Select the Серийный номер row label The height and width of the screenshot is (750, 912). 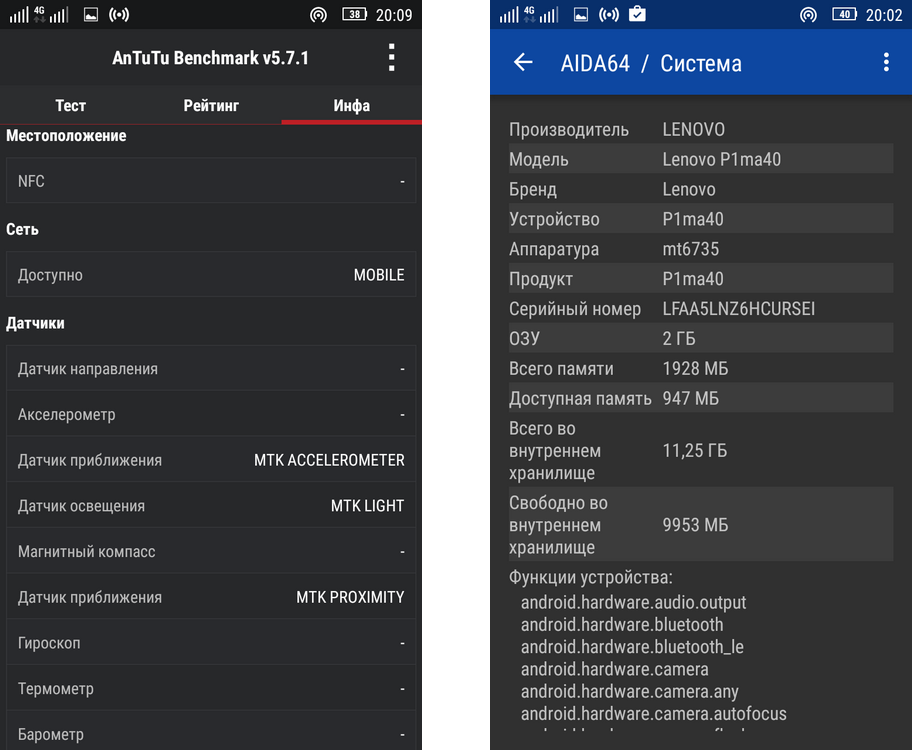(575, 309)
